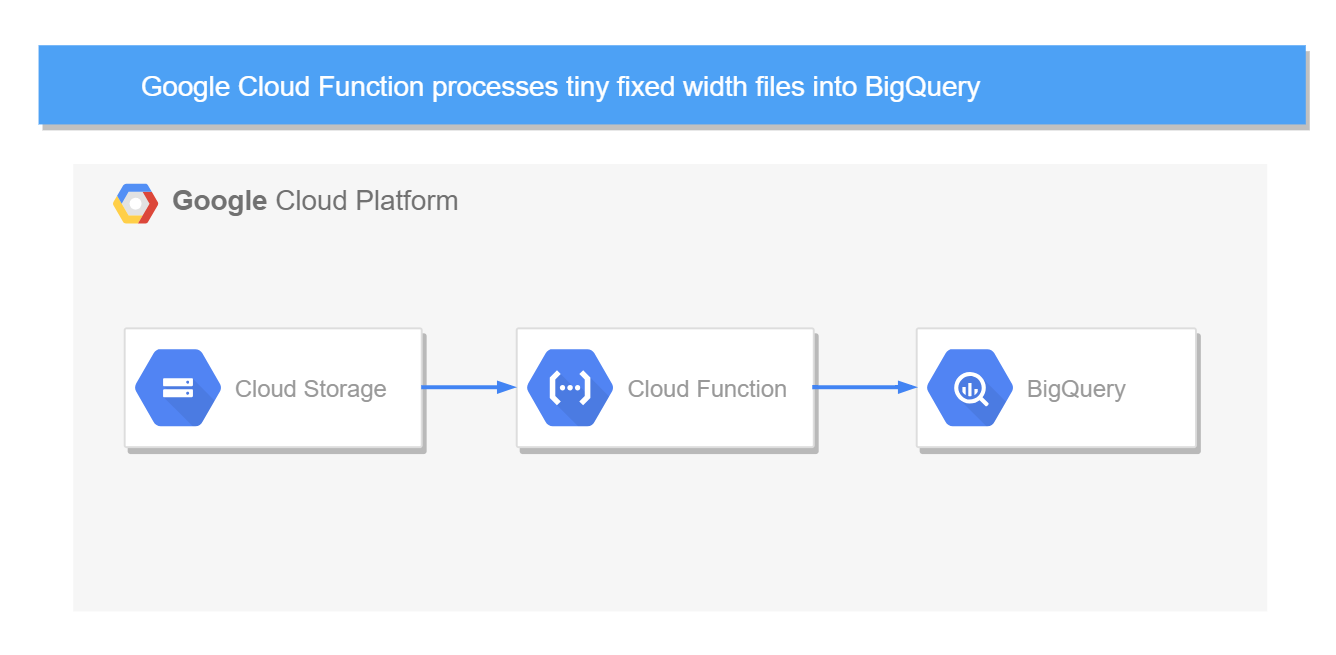Click the "Google Cloud Platform" heading text

pos(315,201)
